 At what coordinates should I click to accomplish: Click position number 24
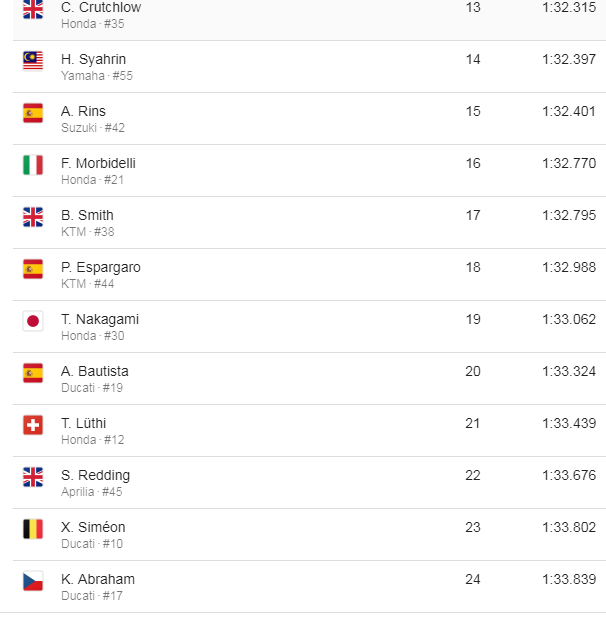[x=473, y=579]
